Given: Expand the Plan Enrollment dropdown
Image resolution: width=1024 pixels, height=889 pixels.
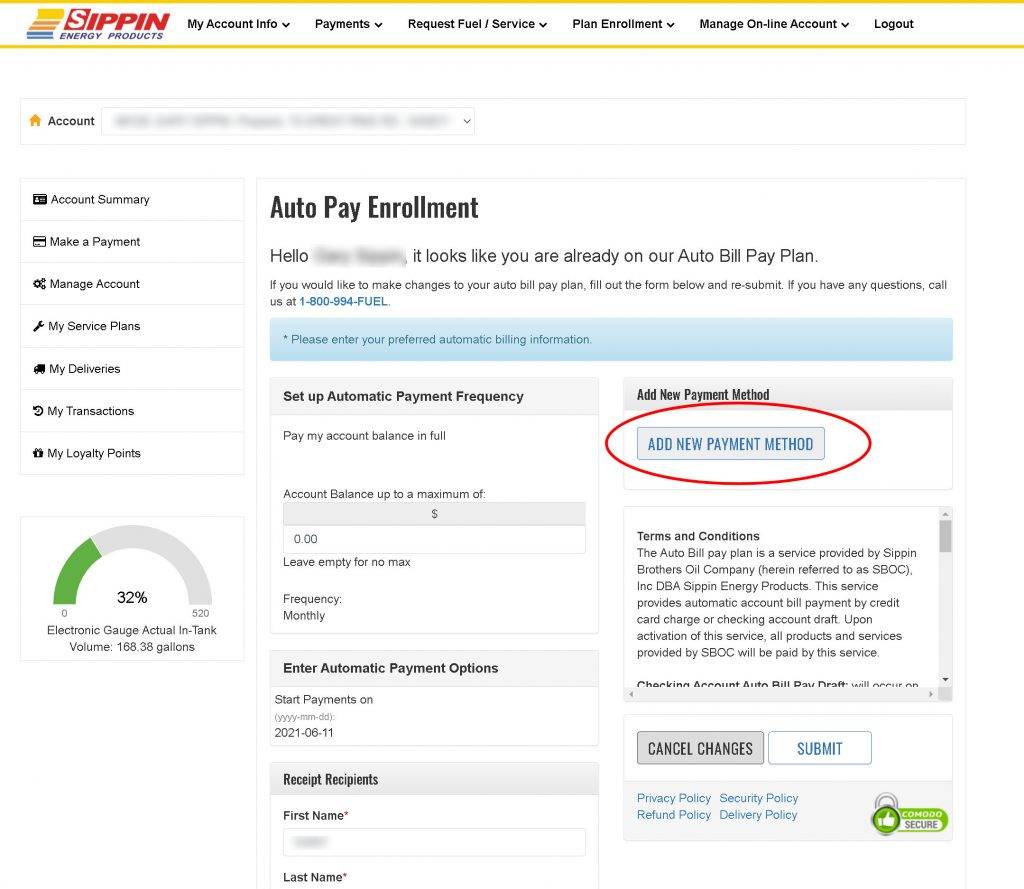Looking at the screenshot, I should pyautogui.click(x=623, y=24).
